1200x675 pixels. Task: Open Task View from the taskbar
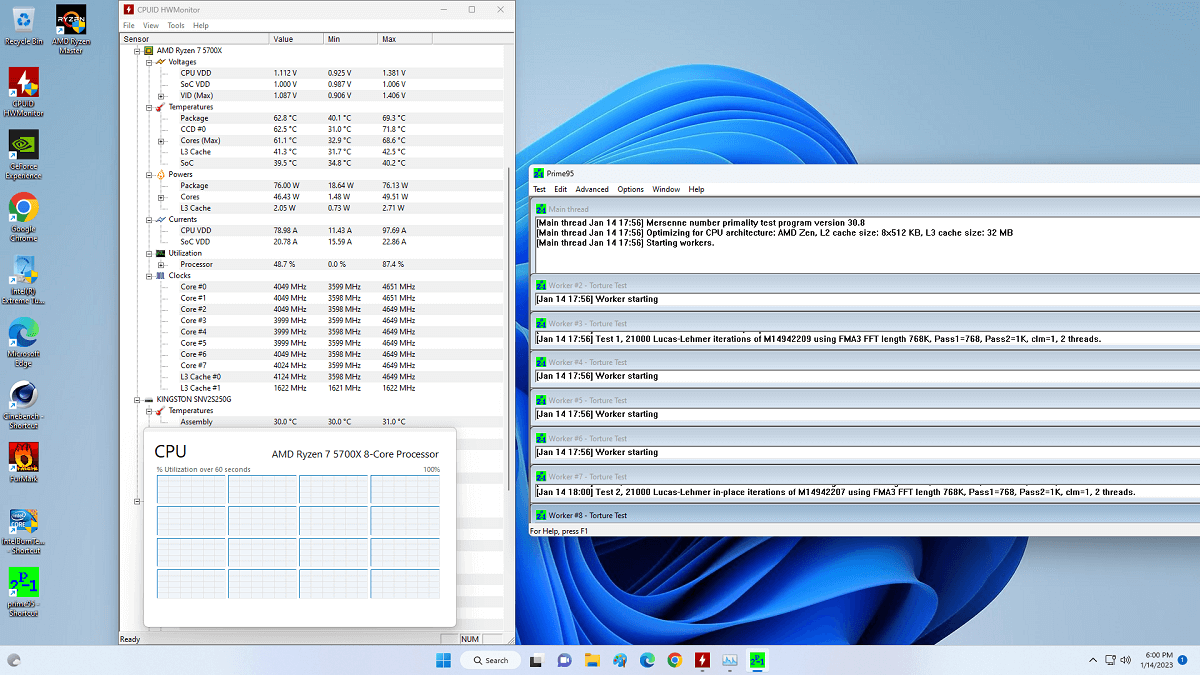coord(537,660)
